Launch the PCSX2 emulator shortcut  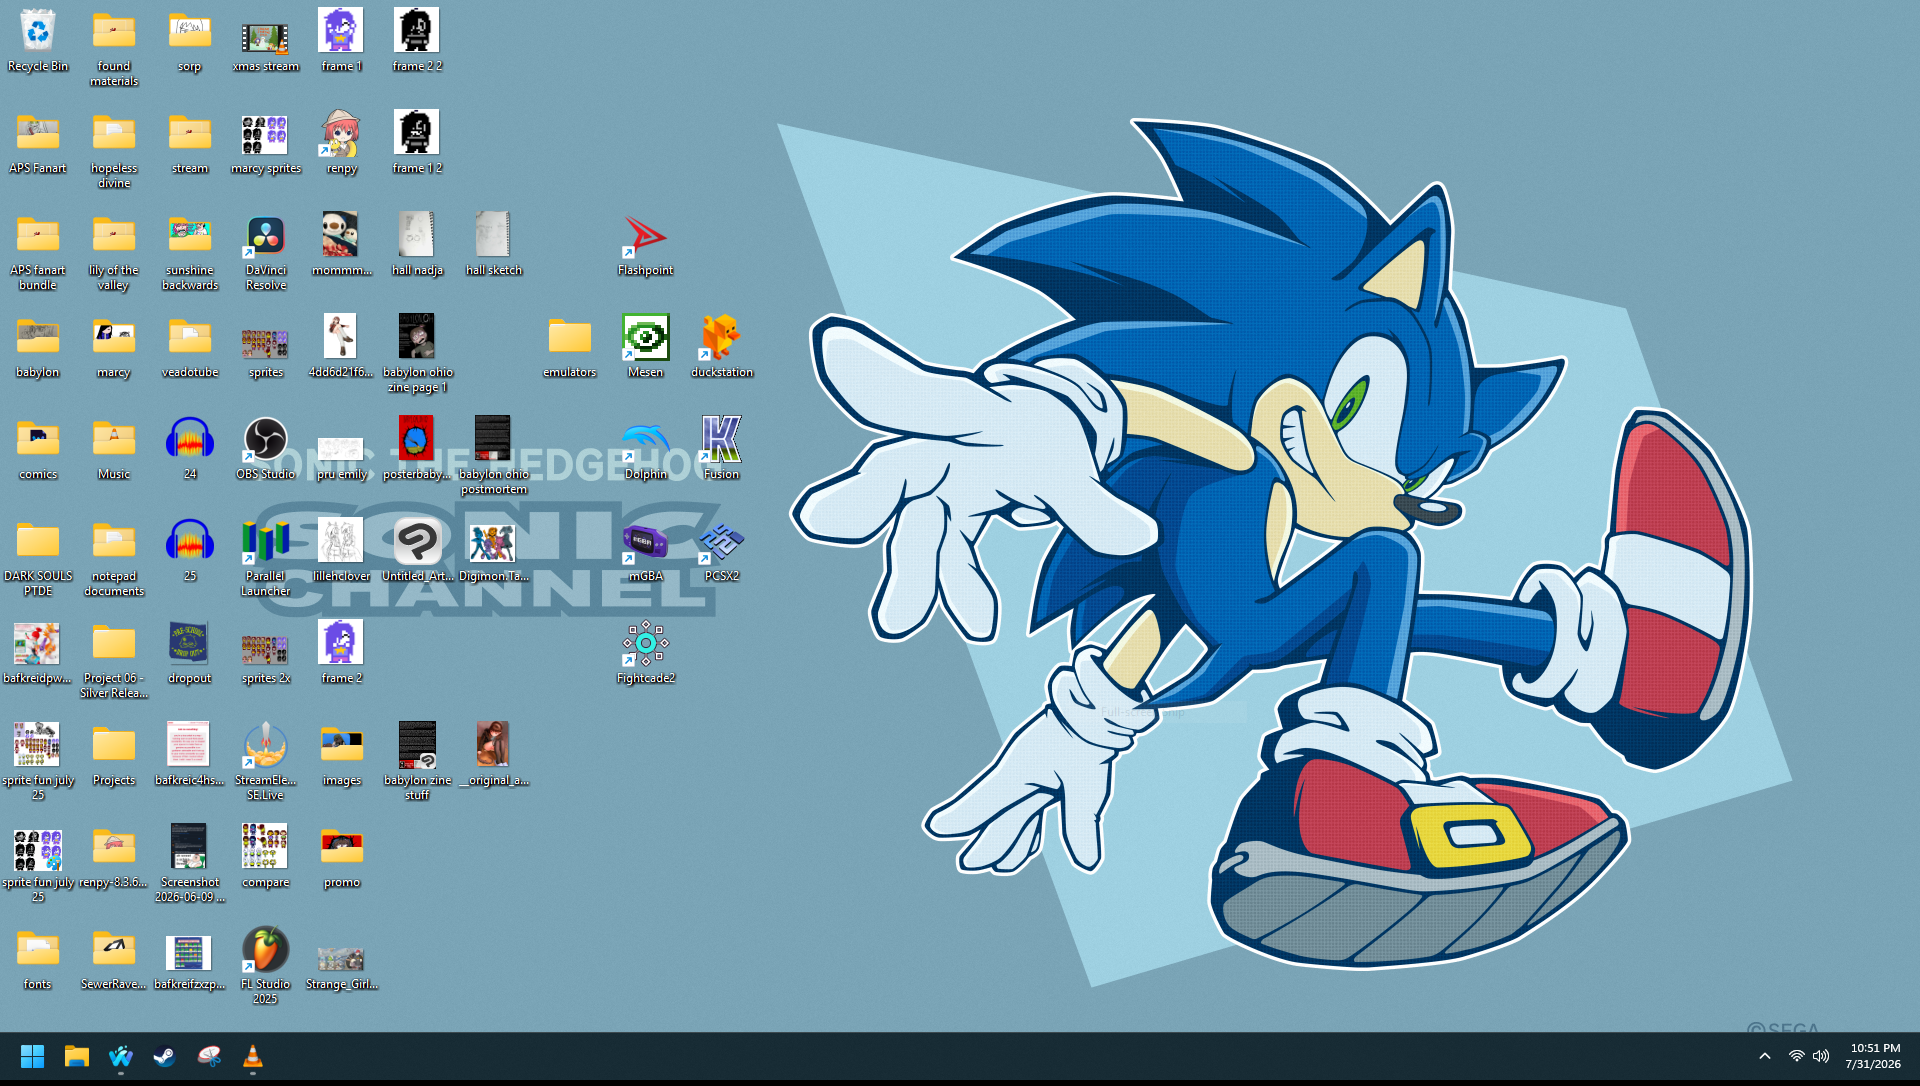[x=721, y=550]
